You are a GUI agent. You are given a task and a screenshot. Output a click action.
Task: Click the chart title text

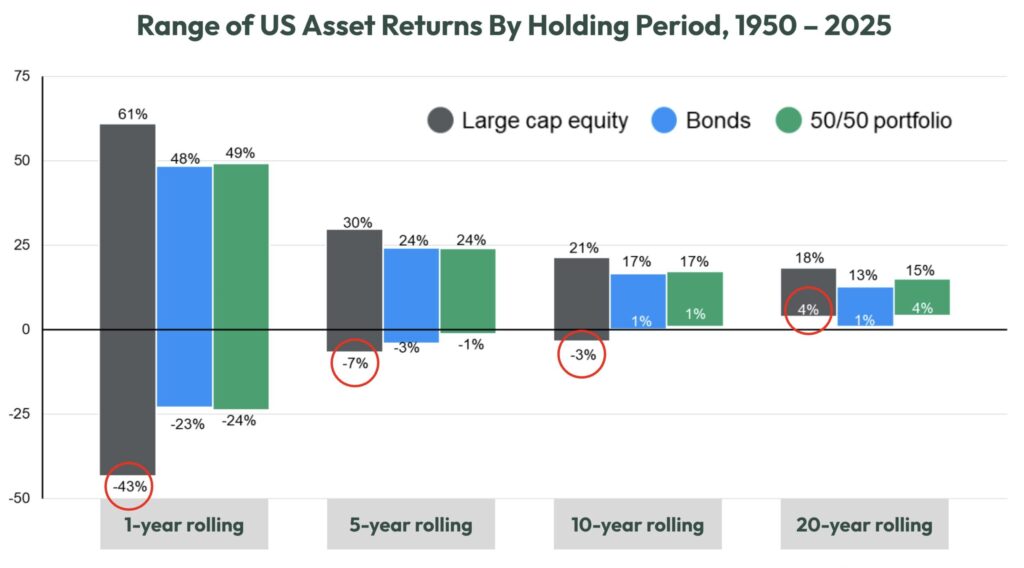click(513, 25)
